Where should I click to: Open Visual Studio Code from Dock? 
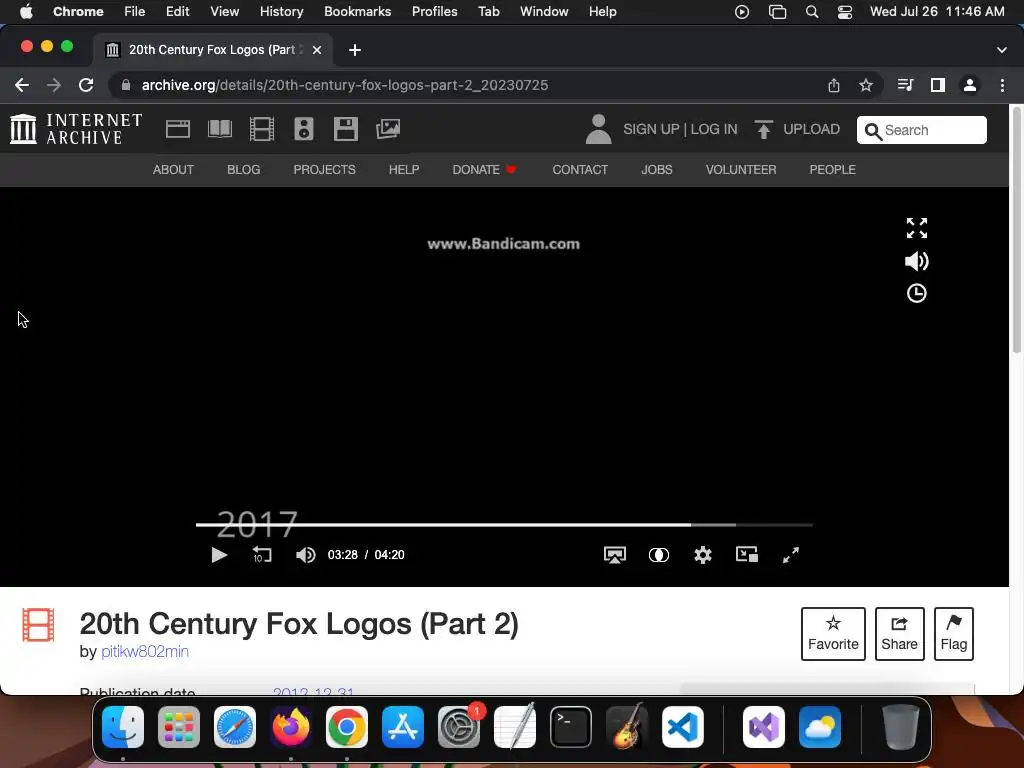click(x=682, y=727)
